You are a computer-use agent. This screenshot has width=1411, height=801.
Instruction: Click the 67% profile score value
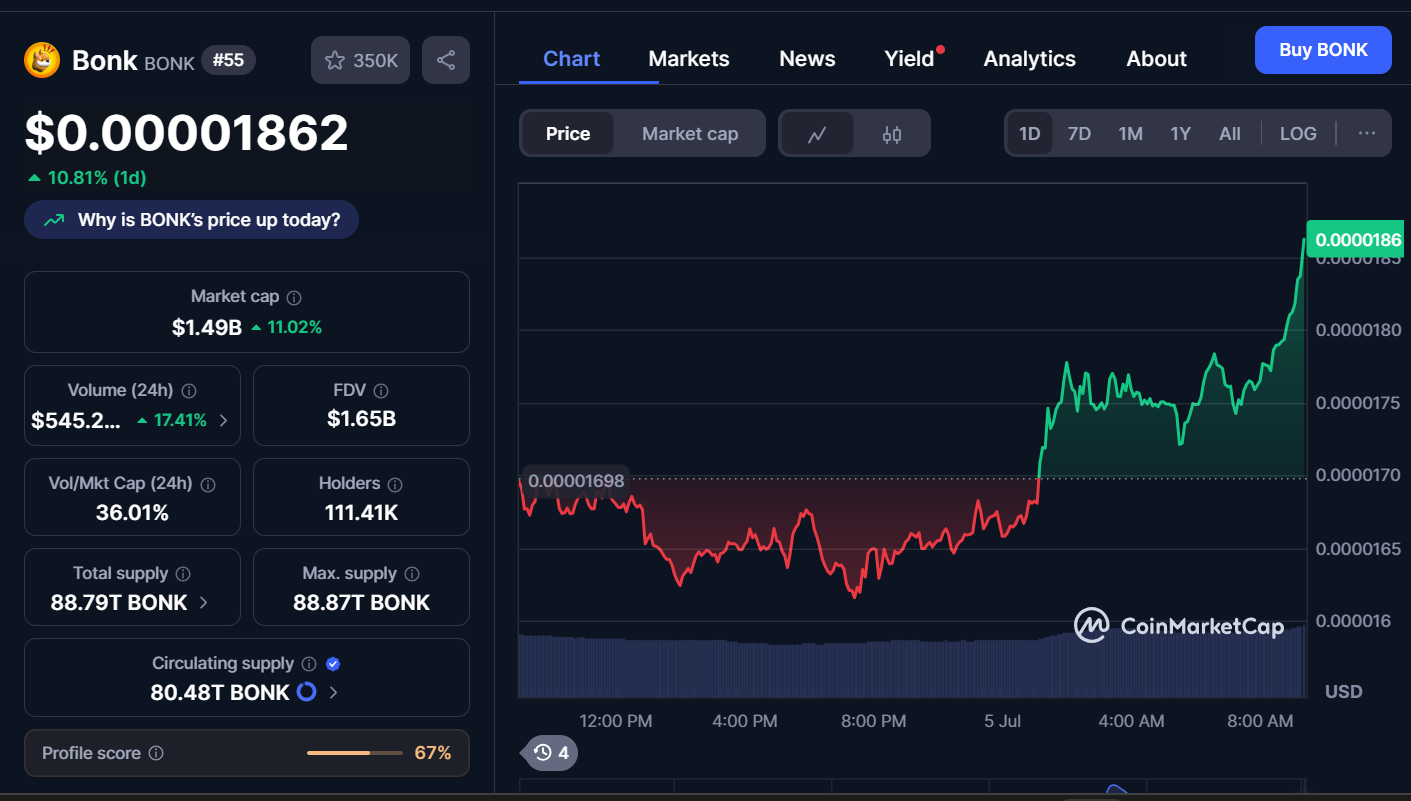[x=433, y=753]
